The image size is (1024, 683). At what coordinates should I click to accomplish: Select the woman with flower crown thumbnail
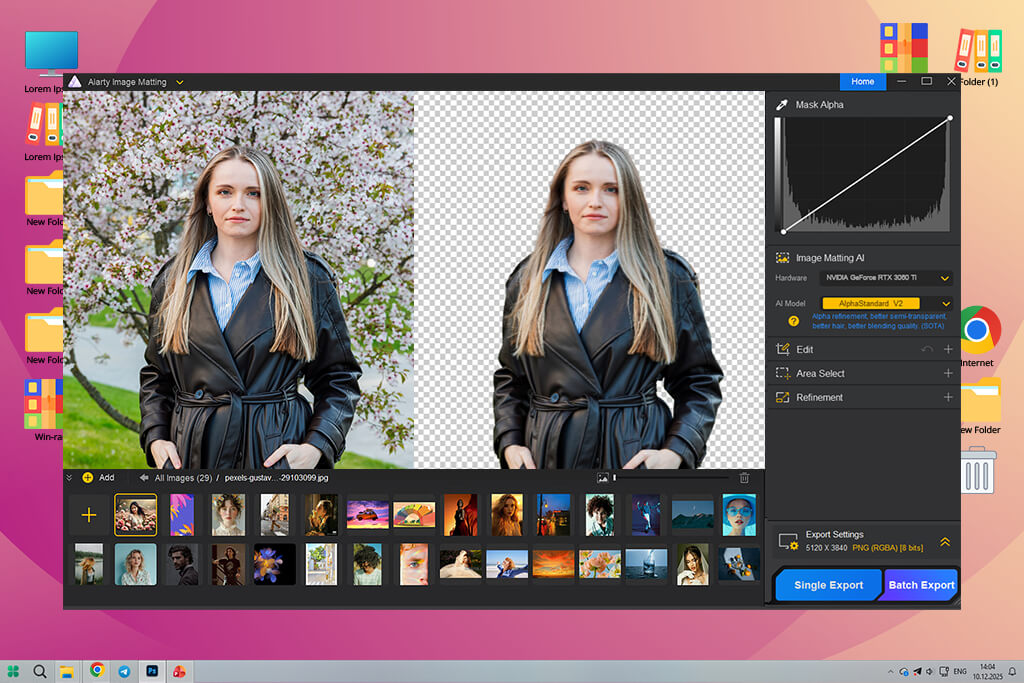click(229, 515)
